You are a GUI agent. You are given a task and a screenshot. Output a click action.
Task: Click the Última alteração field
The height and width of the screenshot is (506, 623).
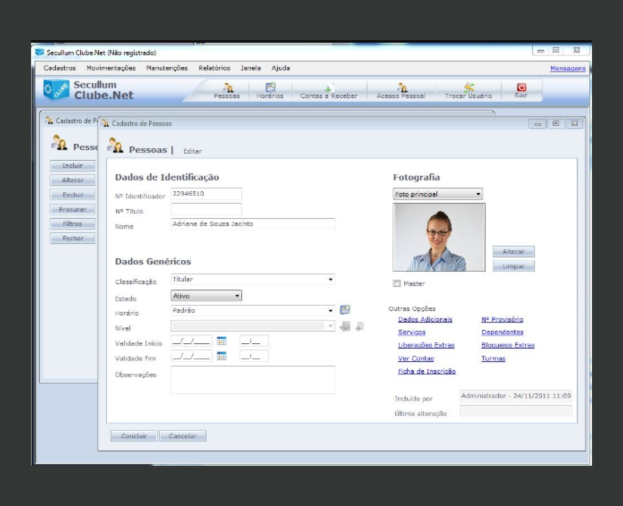(x=516, y=411)
